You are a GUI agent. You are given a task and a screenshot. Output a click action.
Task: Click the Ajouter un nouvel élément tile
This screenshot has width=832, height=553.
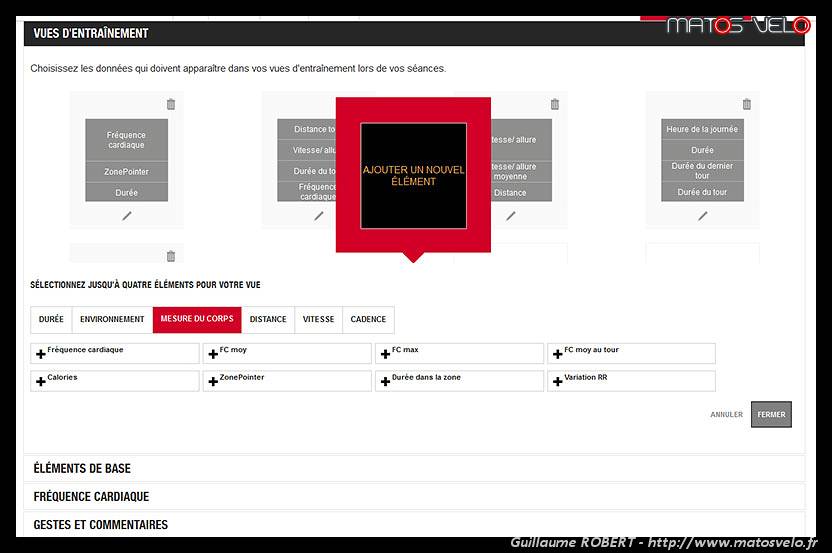pyautogui.click(x=413, y=176)
